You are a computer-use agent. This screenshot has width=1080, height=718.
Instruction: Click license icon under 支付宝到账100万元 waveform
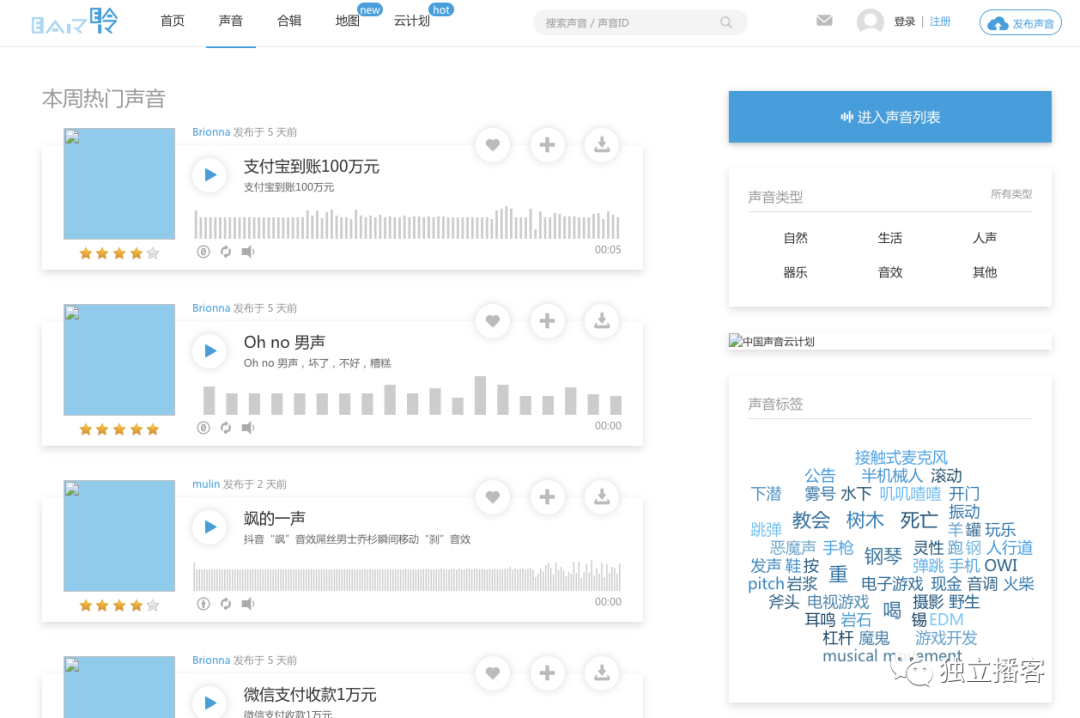click(x=203, y=252)
